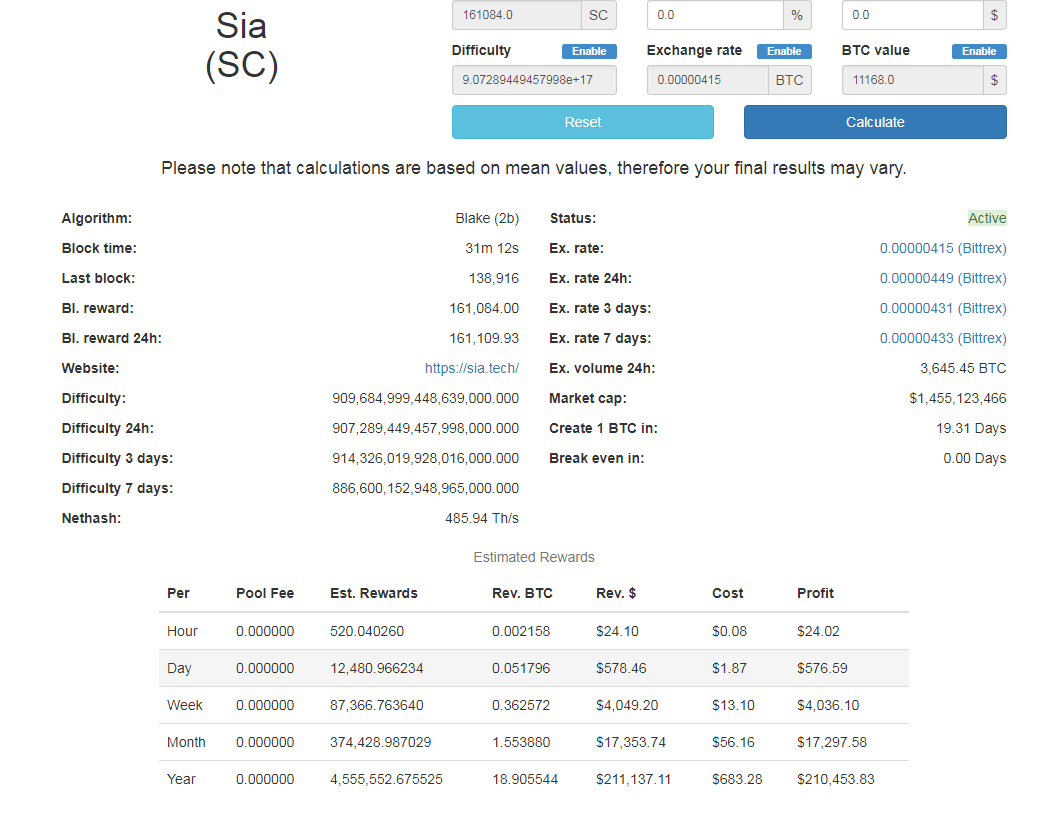The image size is (1050, 814).
Task: Click the Hour row label
Action: 182,631
